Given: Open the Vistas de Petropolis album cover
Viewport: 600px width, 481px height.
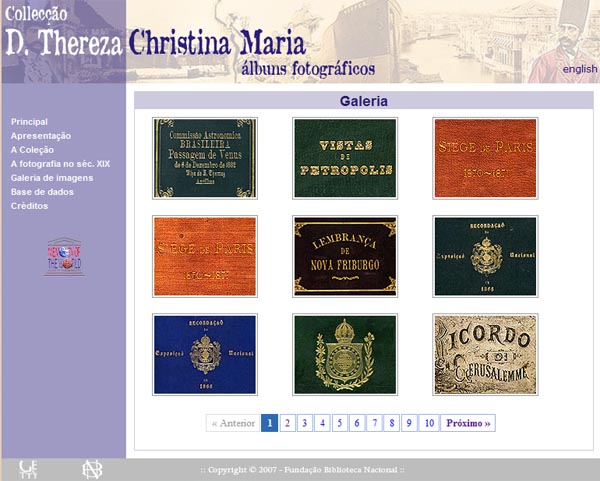Looking at the screenshot, I should point(345,158).
